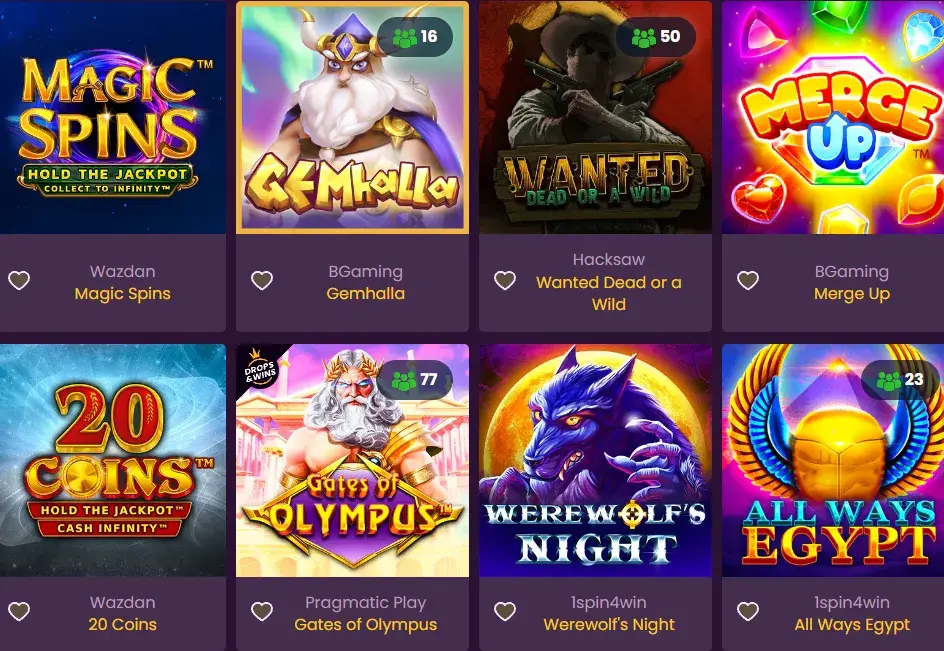Toggle heart icon for Wanted Dead or a Wild

pos(505,280)
